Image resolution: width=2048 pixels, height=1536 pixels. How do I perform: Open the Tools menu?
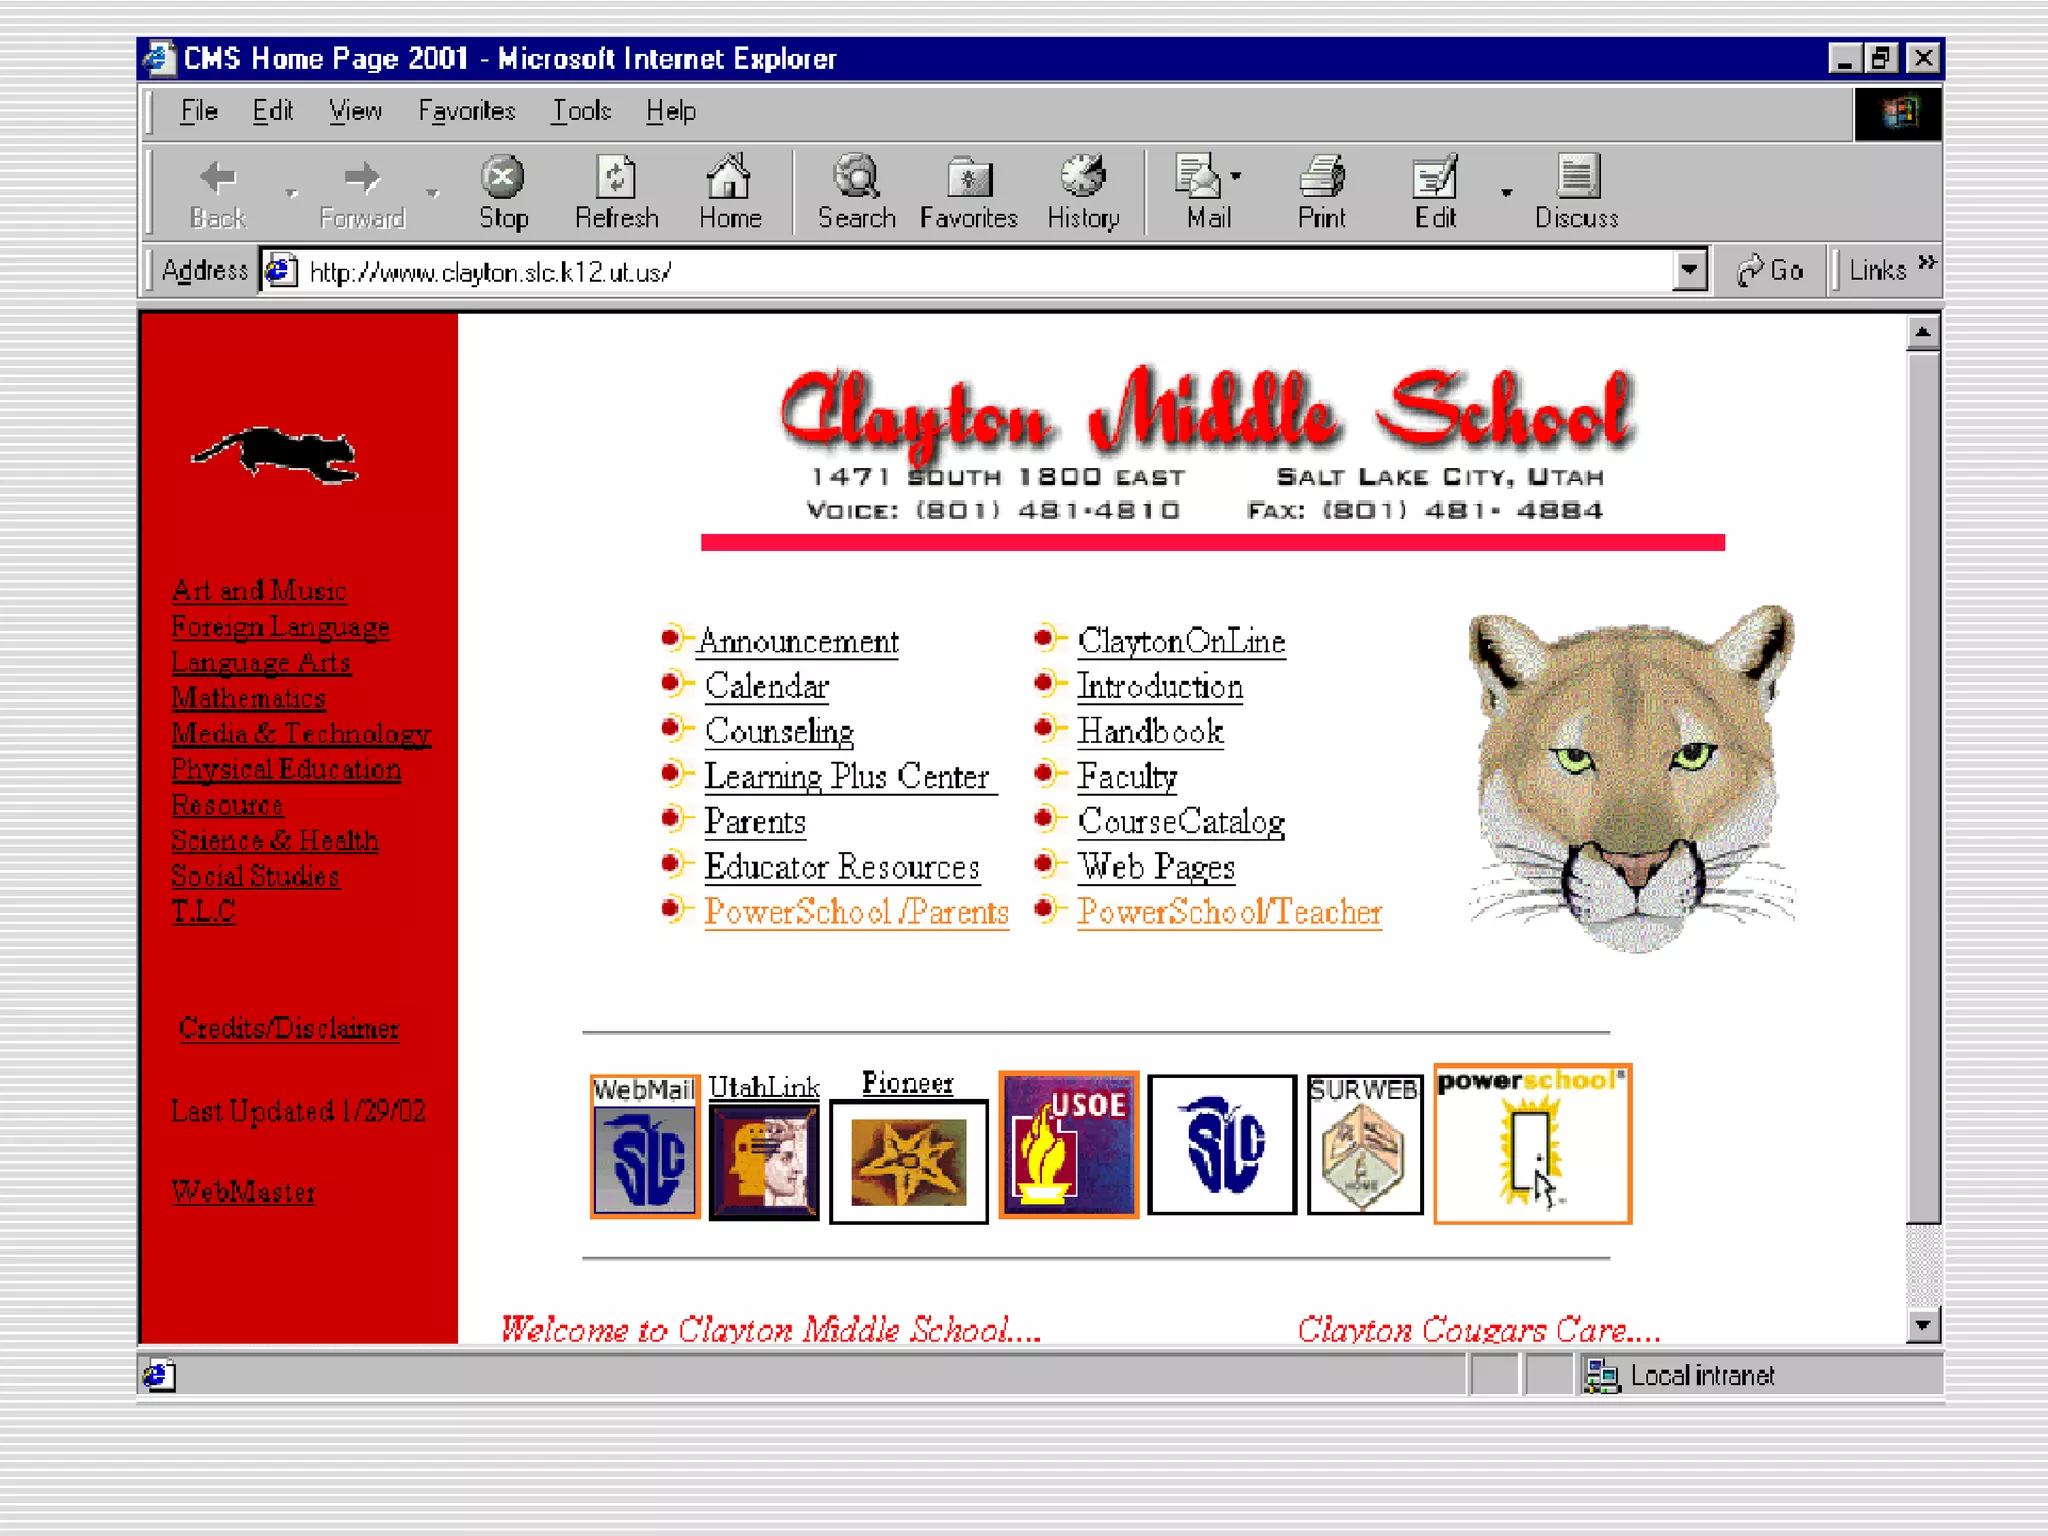tap(581, 111)
